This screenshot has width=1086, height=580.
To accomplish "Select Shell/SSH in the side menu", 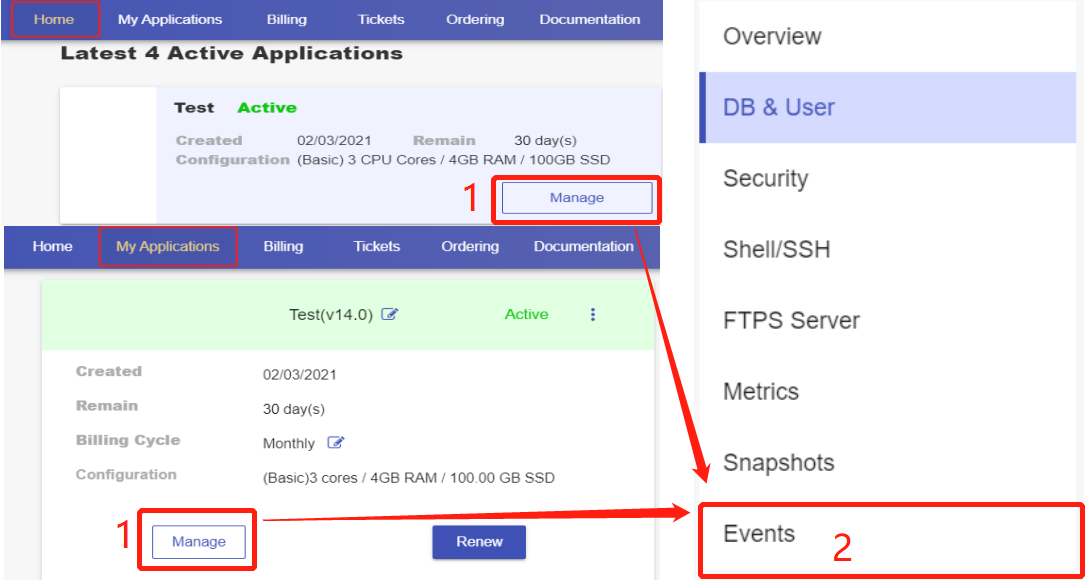I will pyautogui.click(x=777, y=250).
